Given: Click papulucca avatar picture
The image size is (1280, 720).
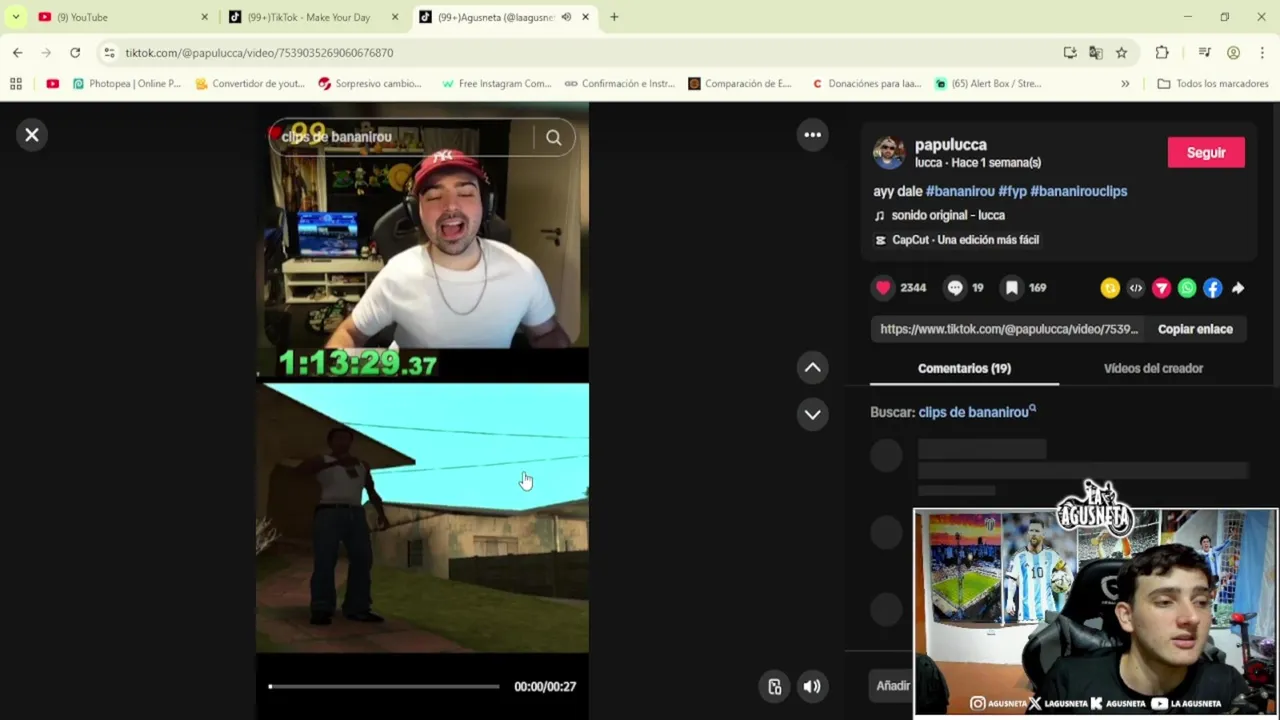Looking at the screenshot, I should (x=889, y=152).
